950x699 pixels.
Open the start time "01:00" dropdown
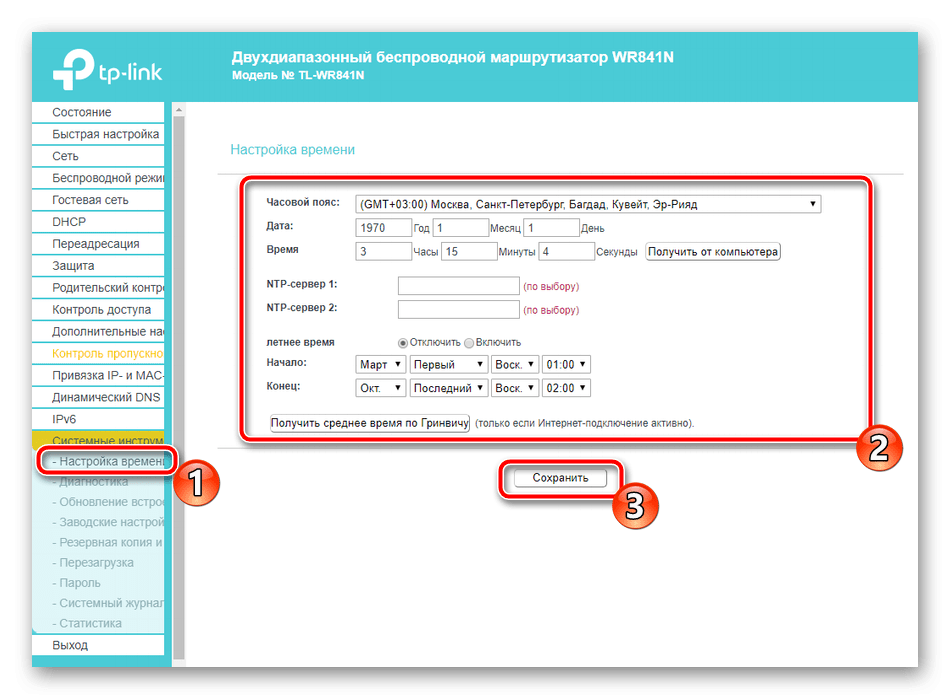[x=566, y=364]
